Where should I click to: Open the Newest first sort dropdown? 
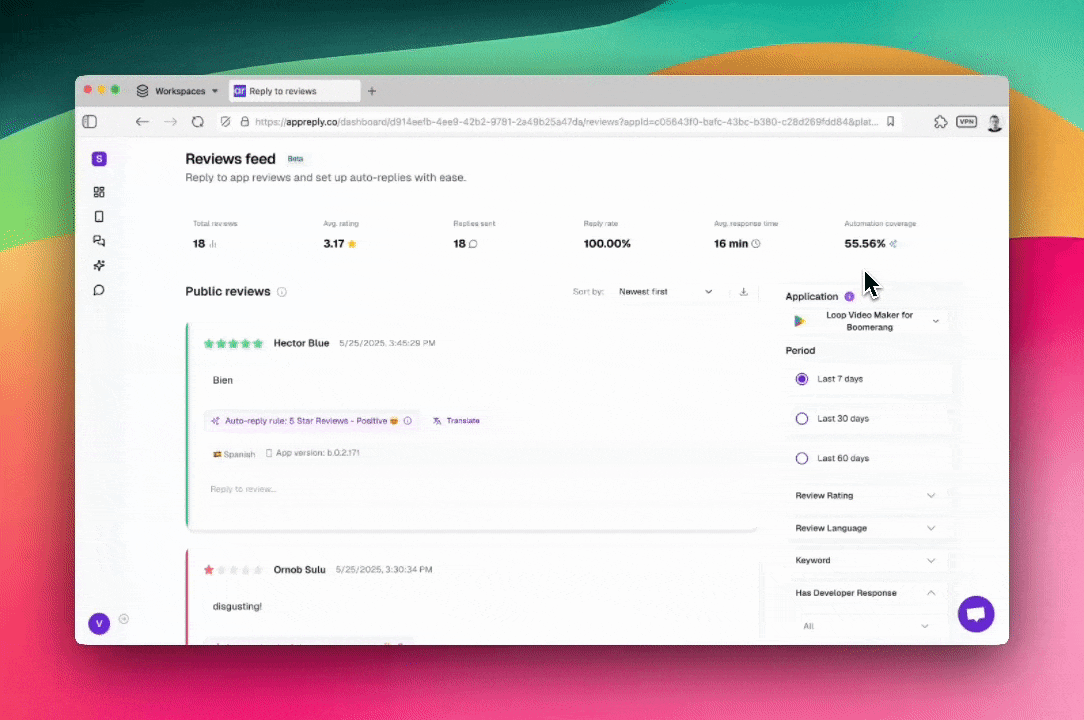tap(665, 292)
